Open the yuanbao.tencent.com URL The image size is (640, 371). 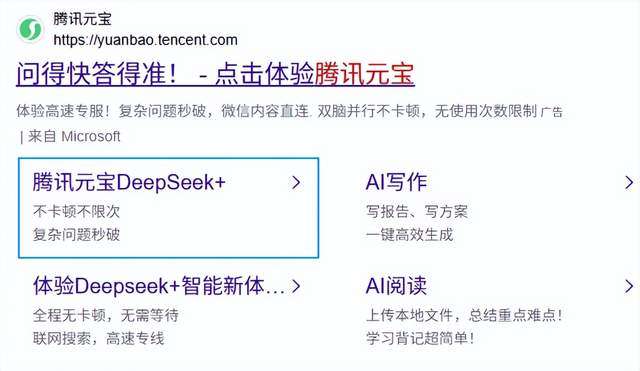[145, 40]
